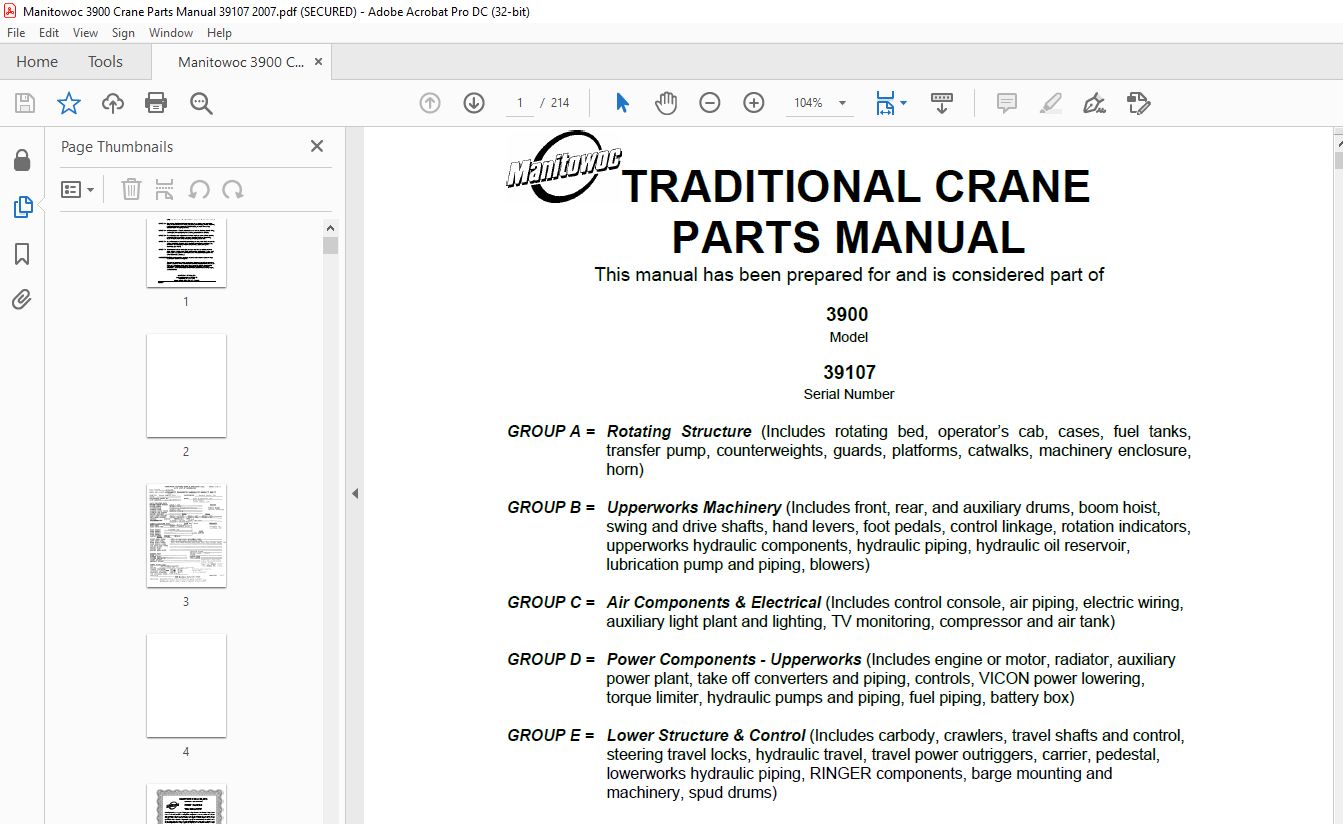This screenshot has height=824, width=1343.
Task: Select the Manitowoc 3900 document tab
Action: pos(241,62)
